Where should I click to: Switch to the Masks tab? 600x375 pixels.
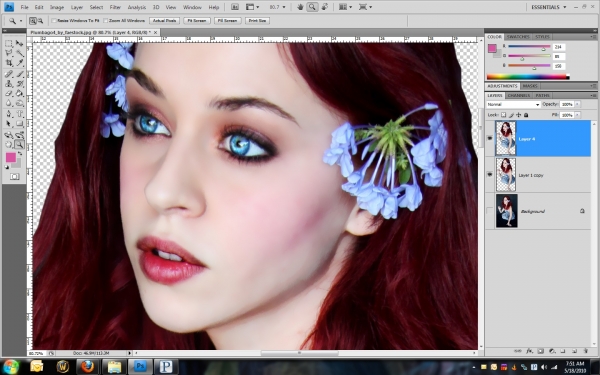point(530,86)
